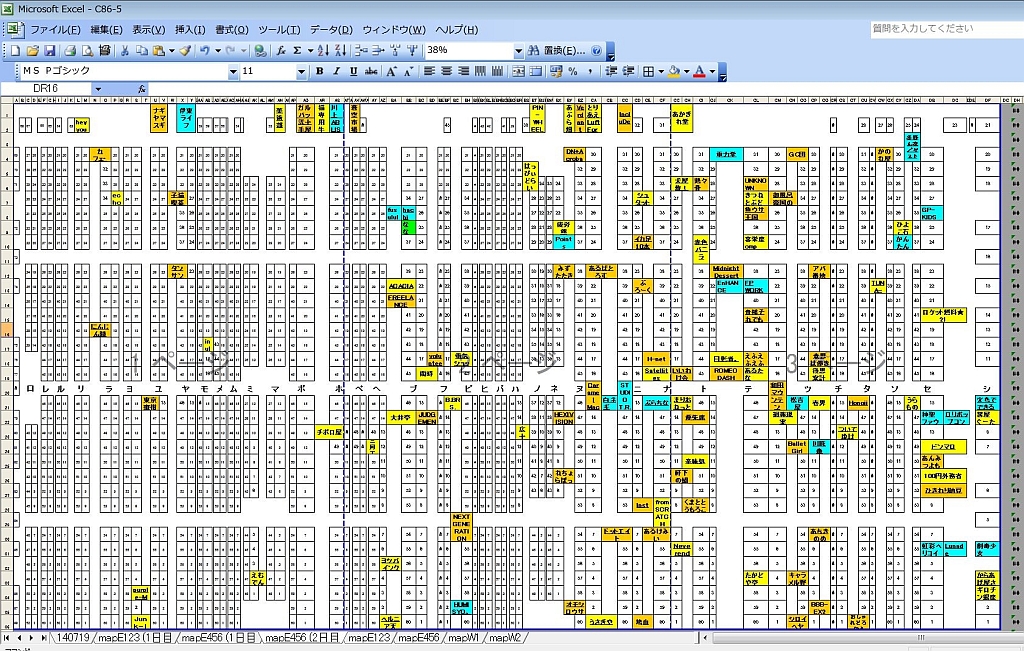Screen dimensions: 1024x651
Task: Undo the last action
Action: (x=205, y=50)
